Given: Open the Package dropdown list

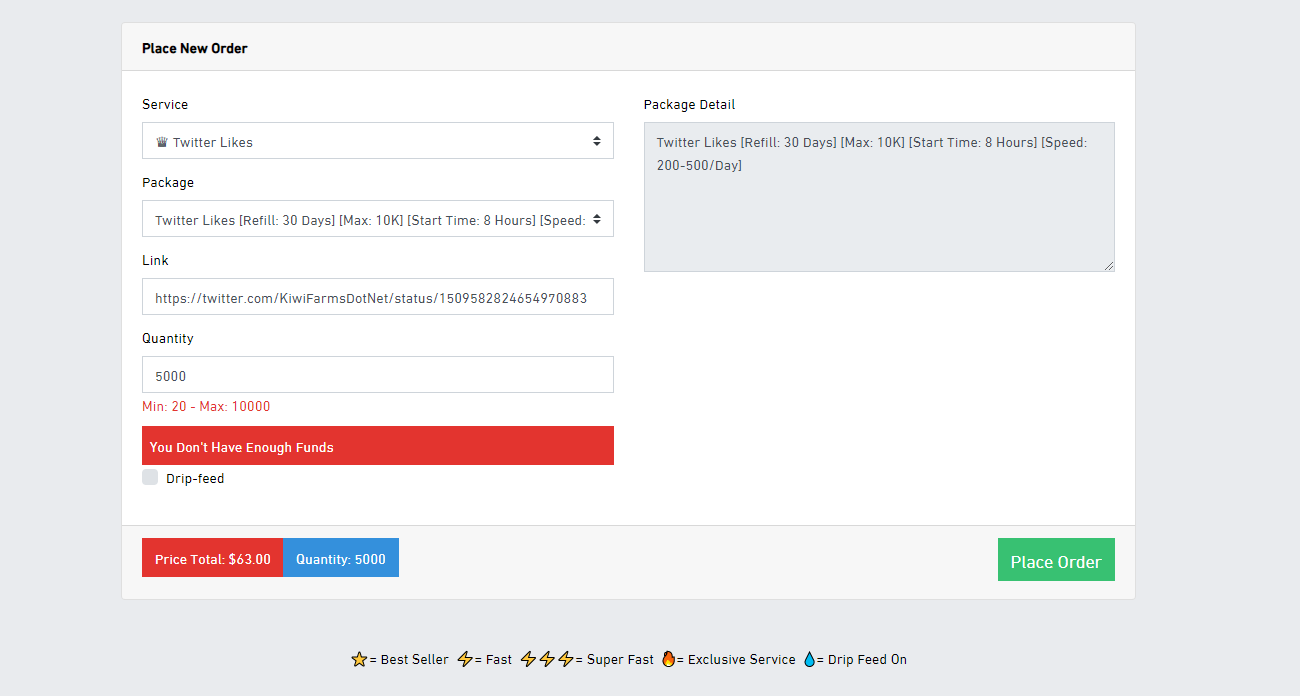Looking at the screenshot, I should (x=378, y=219).
